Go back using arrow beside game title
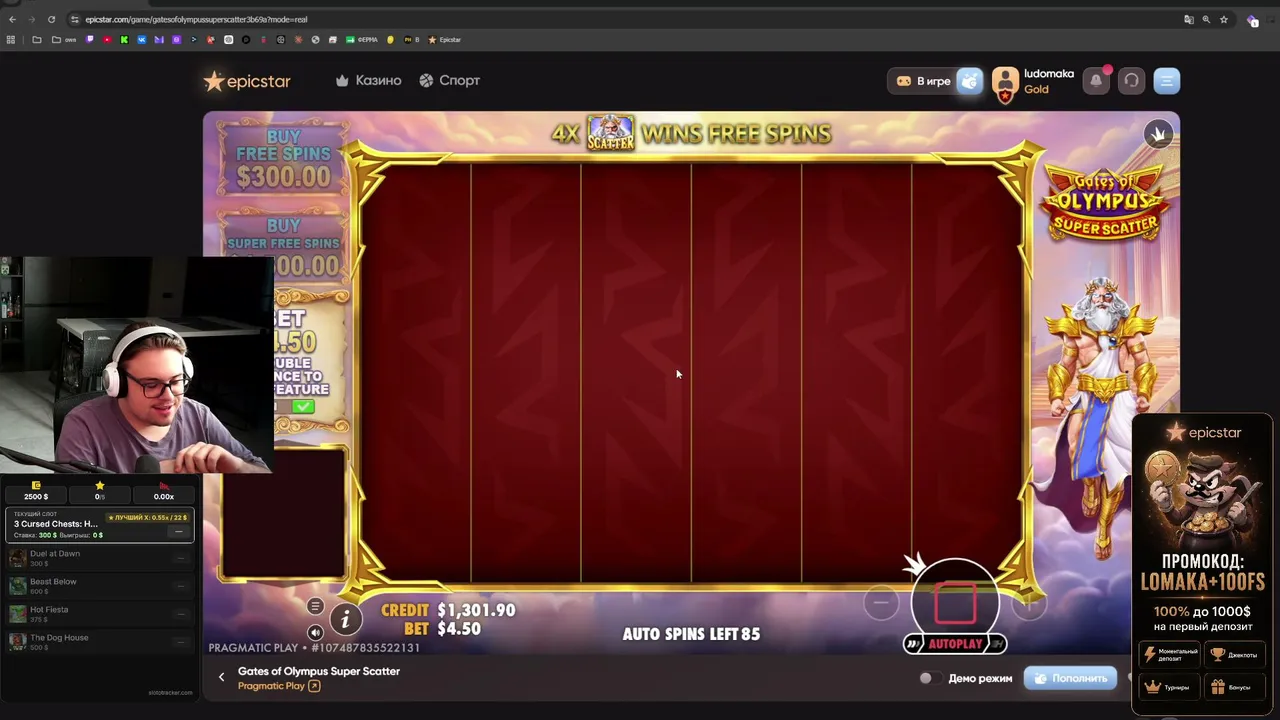This screenshot has height=720, width=1280. pyautogui.click(x=221, y=677)
